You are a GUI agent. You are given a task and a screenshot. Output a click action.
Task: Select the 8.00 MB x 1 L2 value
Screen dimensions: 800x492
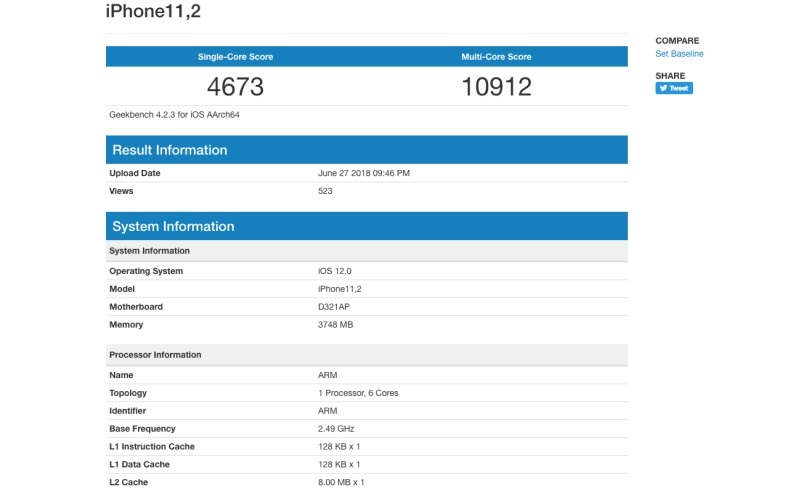(x=341, y=482)
